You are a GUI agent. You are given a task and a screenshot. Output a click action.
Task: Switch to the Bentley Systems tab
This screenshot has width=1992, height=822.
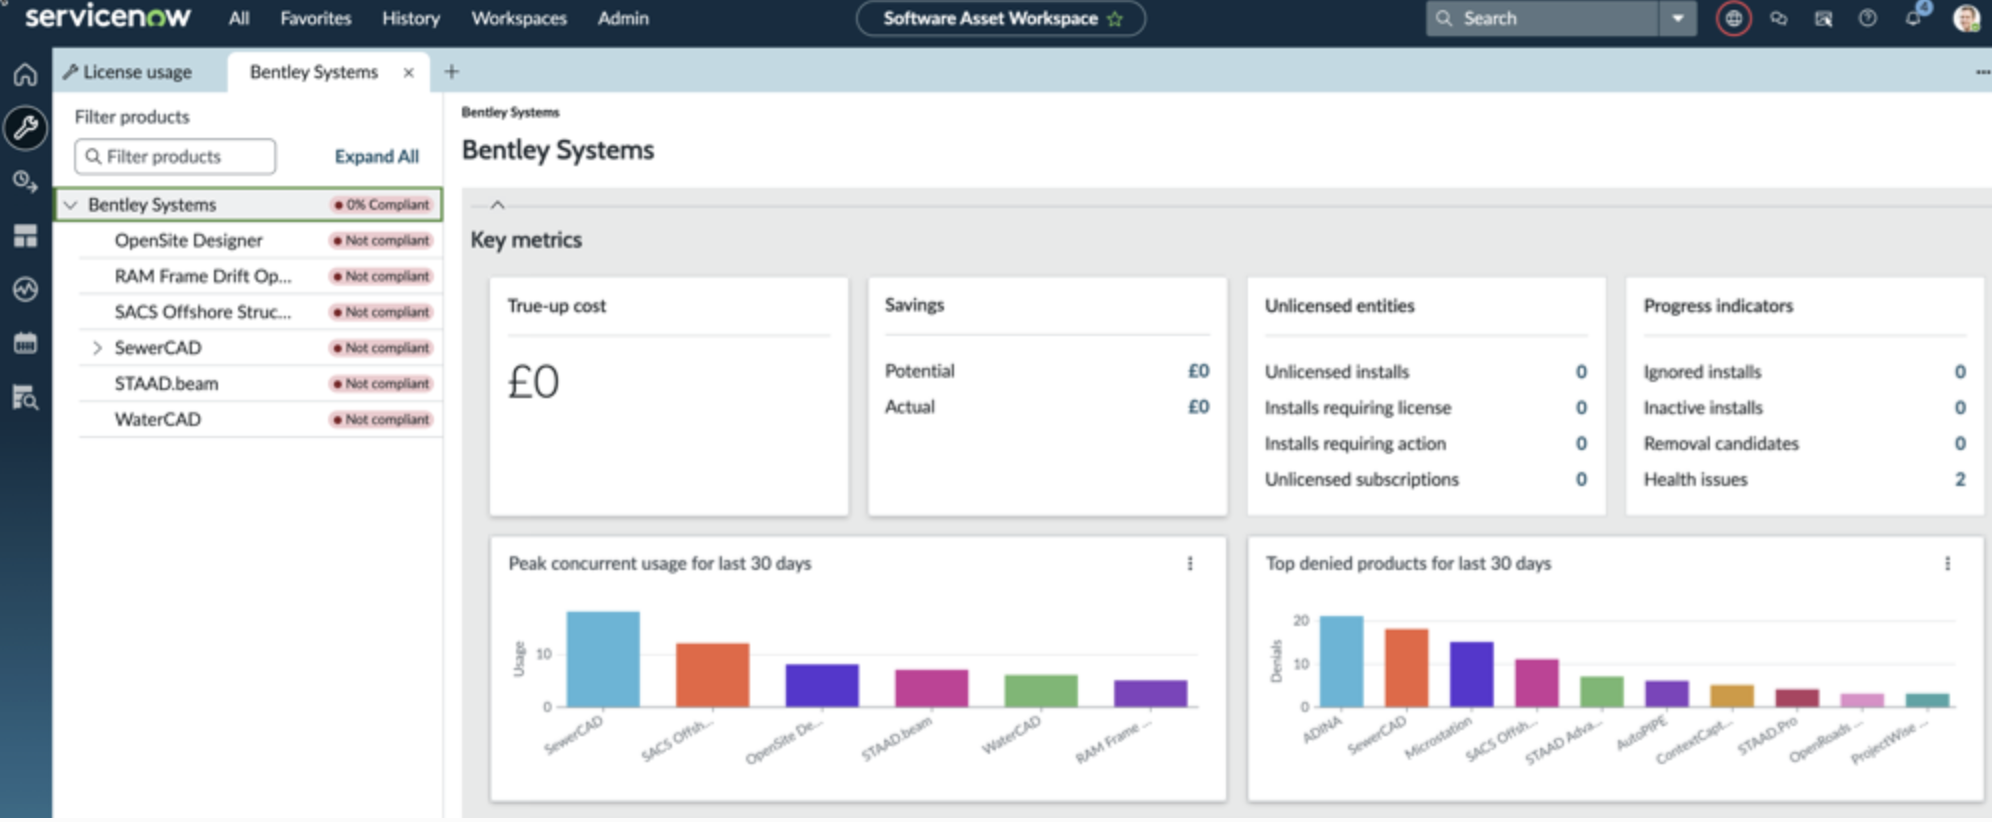(x=314, y=72)
